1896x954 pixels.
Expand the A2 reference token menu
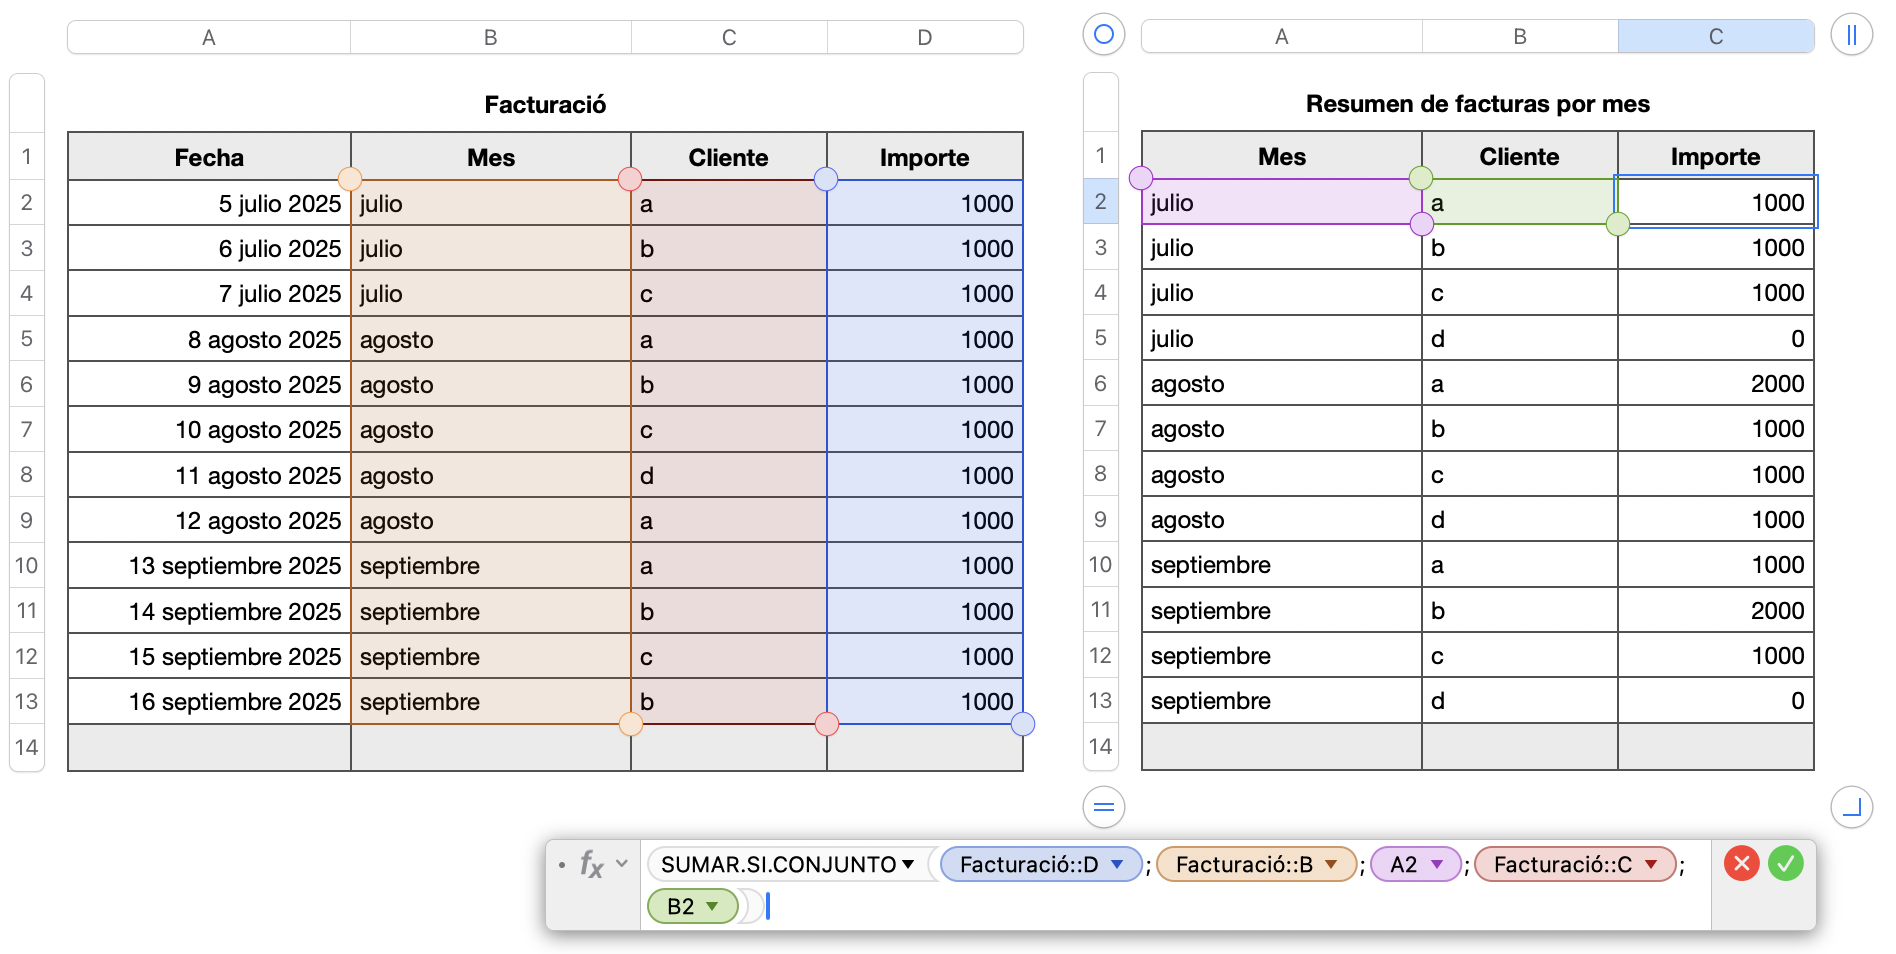pyautogui.click(x=1437, y=864)
